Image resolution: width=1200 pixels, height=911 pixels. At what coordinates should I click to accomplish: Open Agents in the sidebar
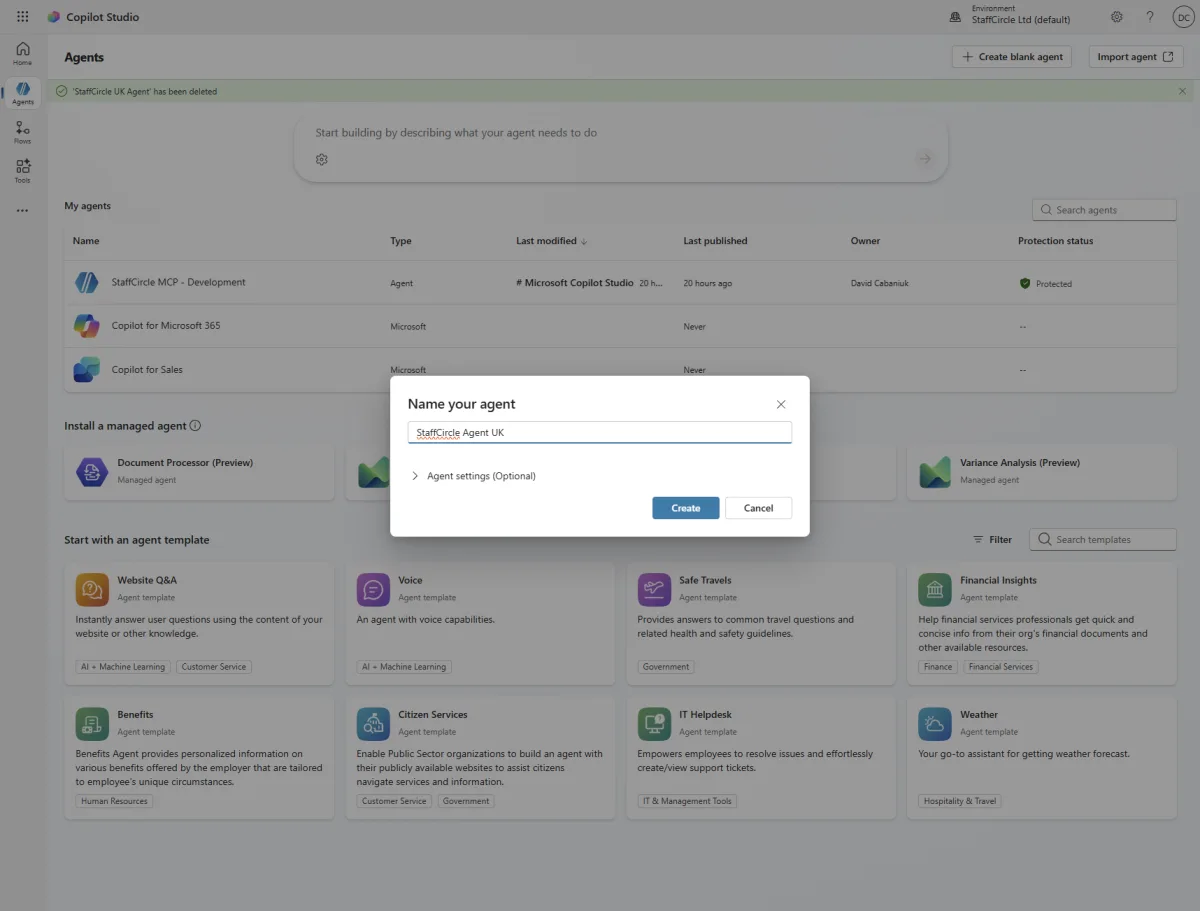[x=22, y=94]
